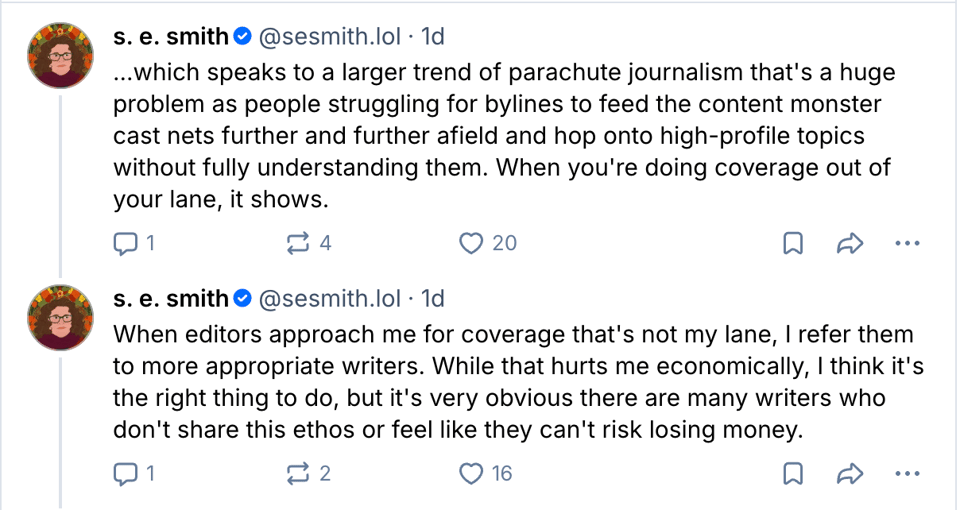
Task: Share the parachute journalism post
Action: click(849, 243)
